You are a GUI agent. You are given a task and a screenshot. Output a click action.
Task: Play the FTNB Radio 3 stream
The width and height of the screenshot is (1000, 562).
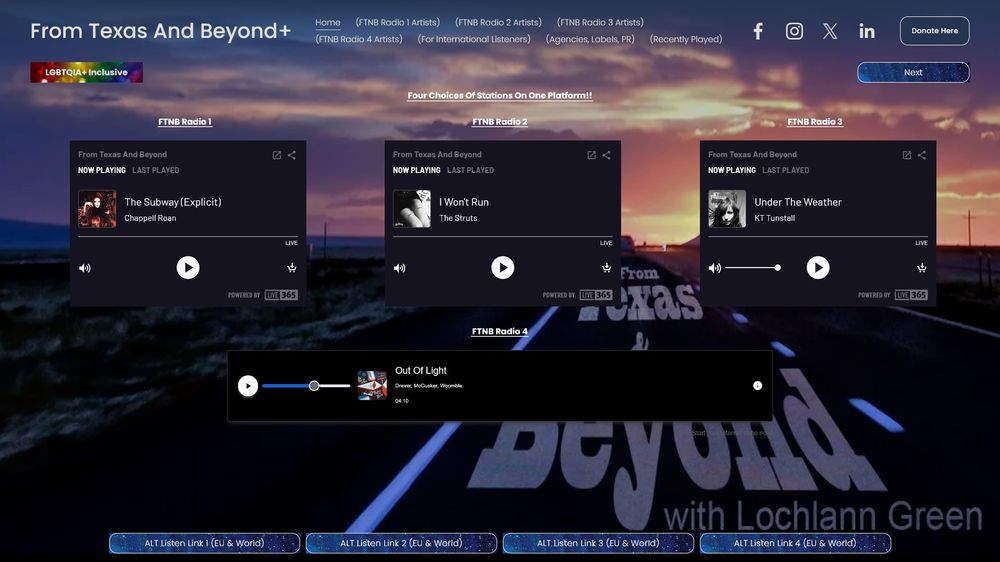click(818, 267)
